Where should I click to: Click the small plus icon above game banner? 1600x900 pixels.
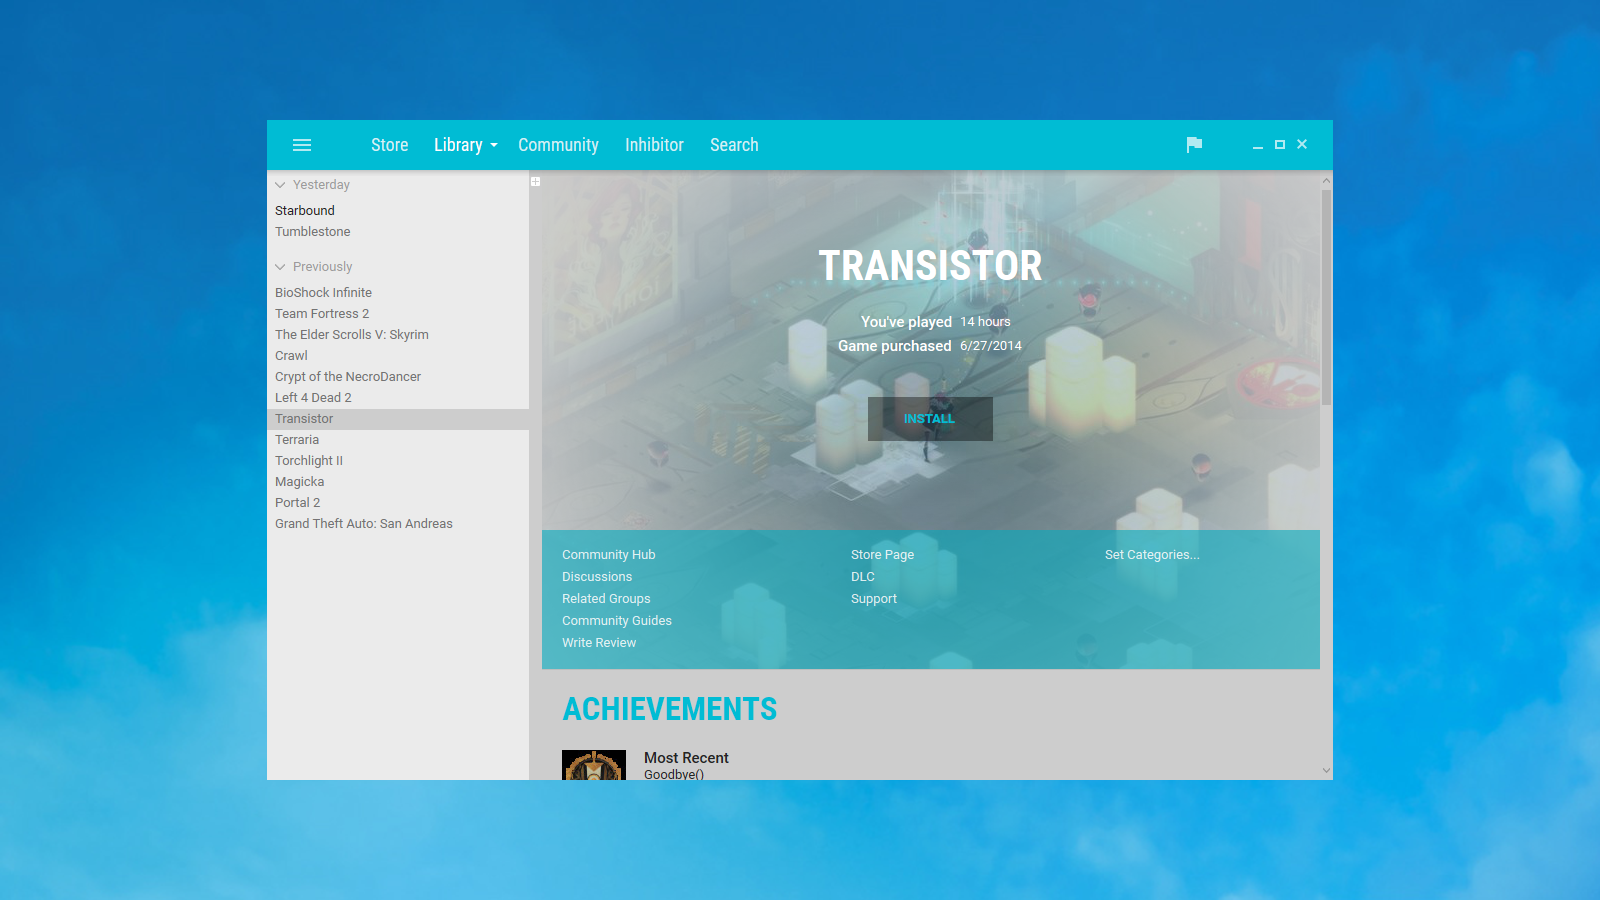coord(536,182)
